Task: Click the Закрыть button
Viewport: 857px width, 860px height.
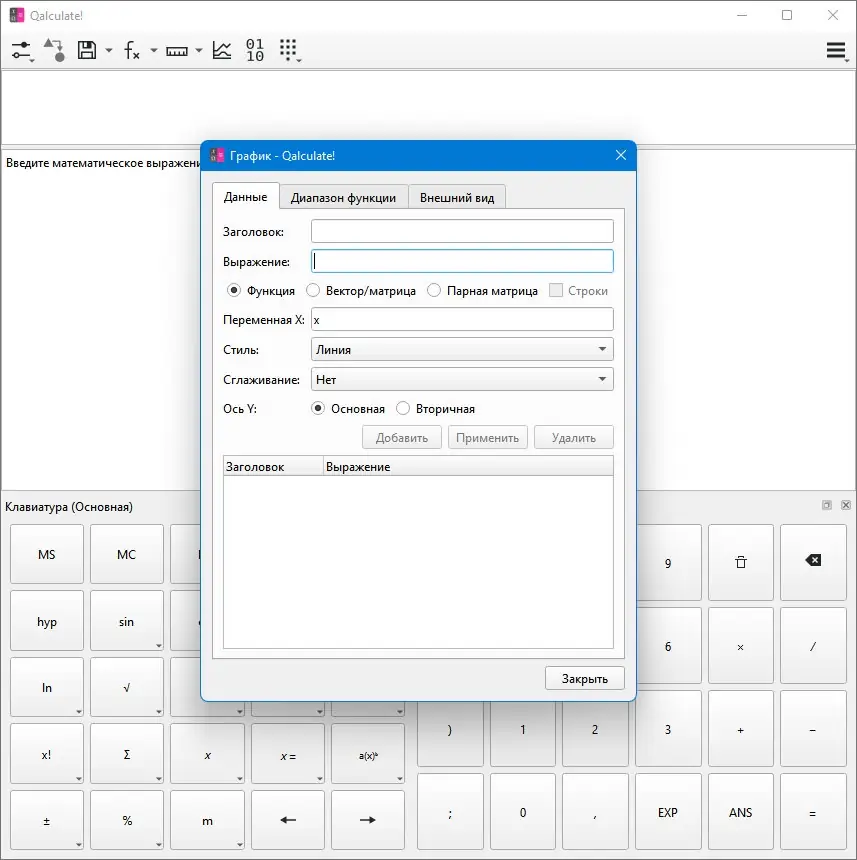Action: click(x=585, y=678)
